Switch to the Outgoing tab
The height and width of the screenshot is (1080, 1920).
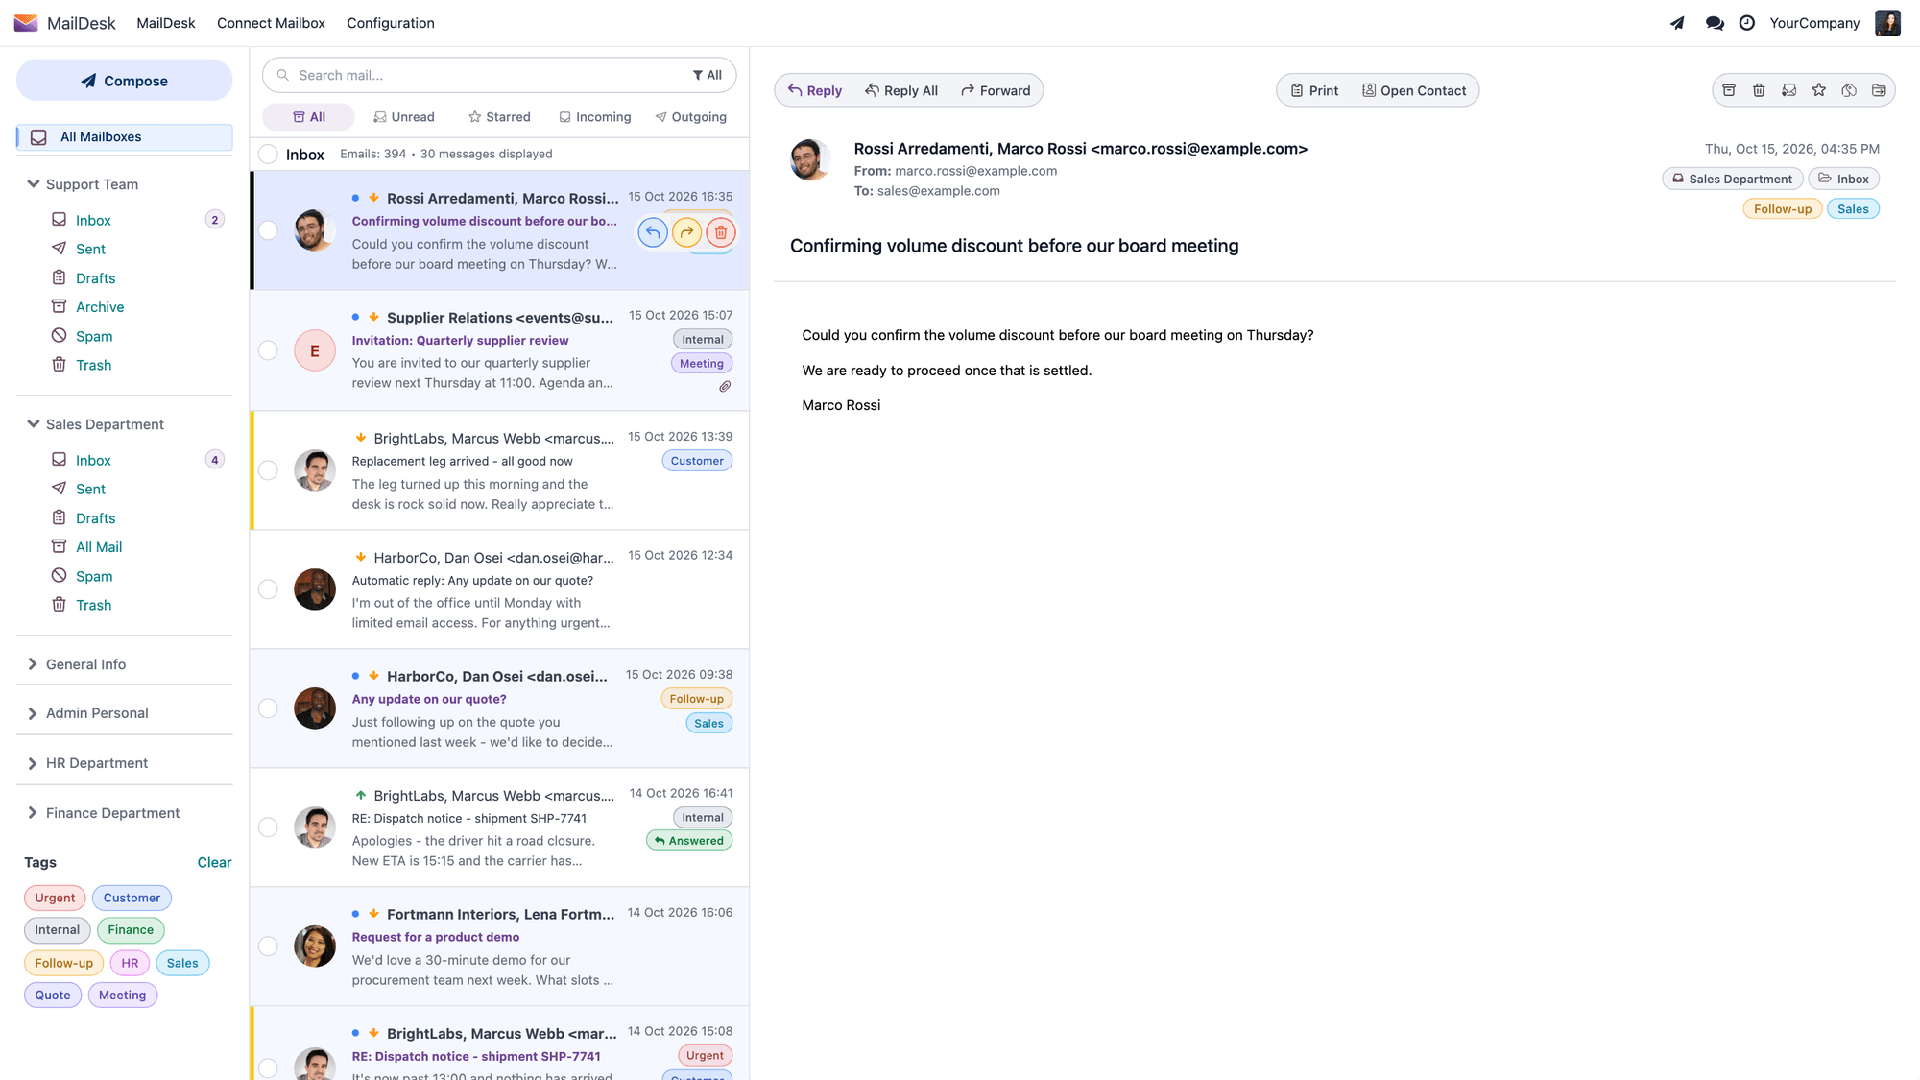pyautogui.click(x=691, y=117)
